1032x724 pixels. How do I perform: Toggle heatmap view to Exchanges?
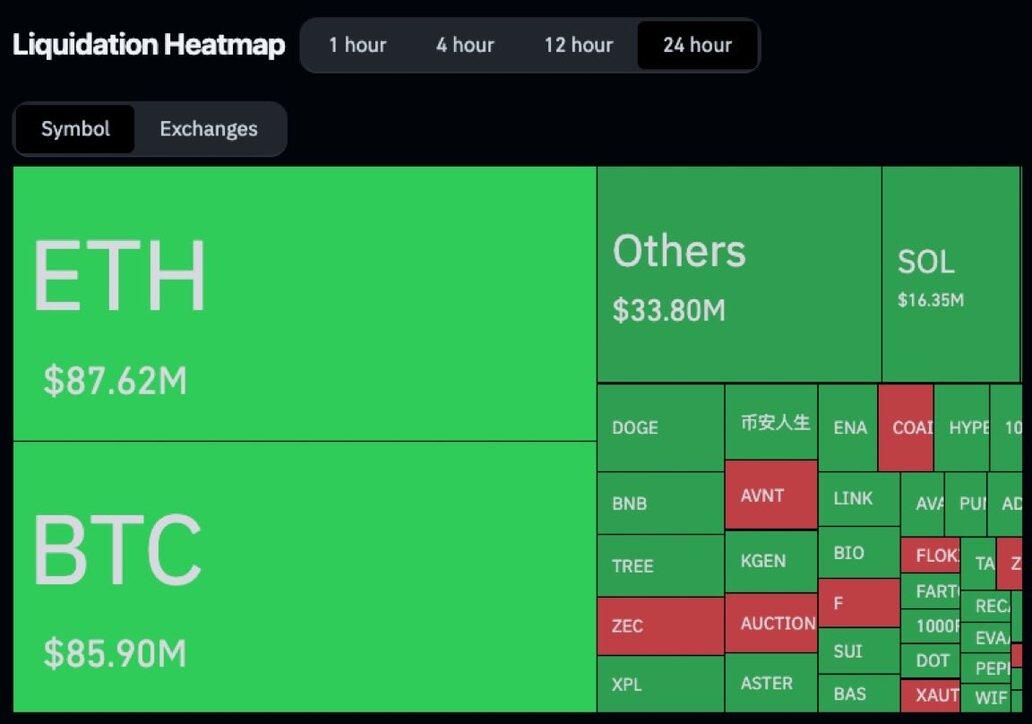click(208, 129)
